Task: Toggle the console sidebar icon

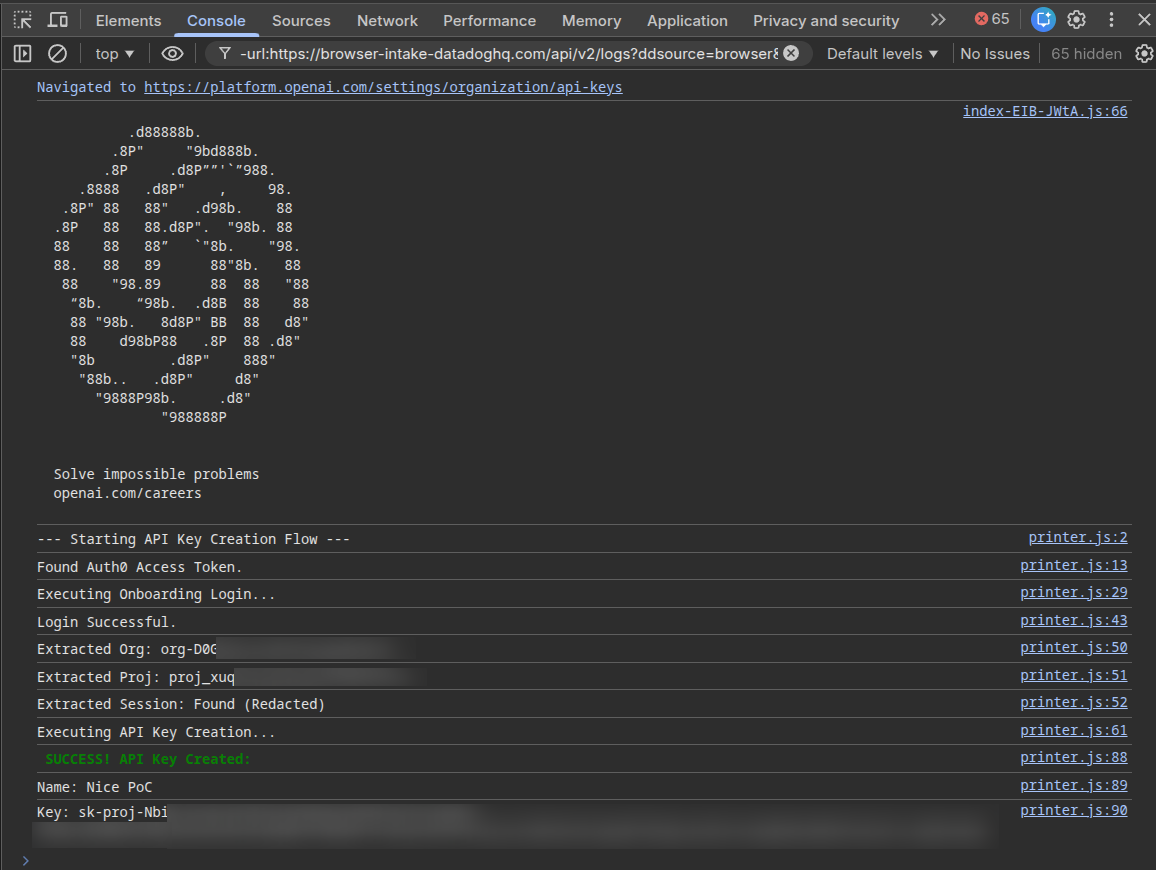Action: click(x=23, y=54)
